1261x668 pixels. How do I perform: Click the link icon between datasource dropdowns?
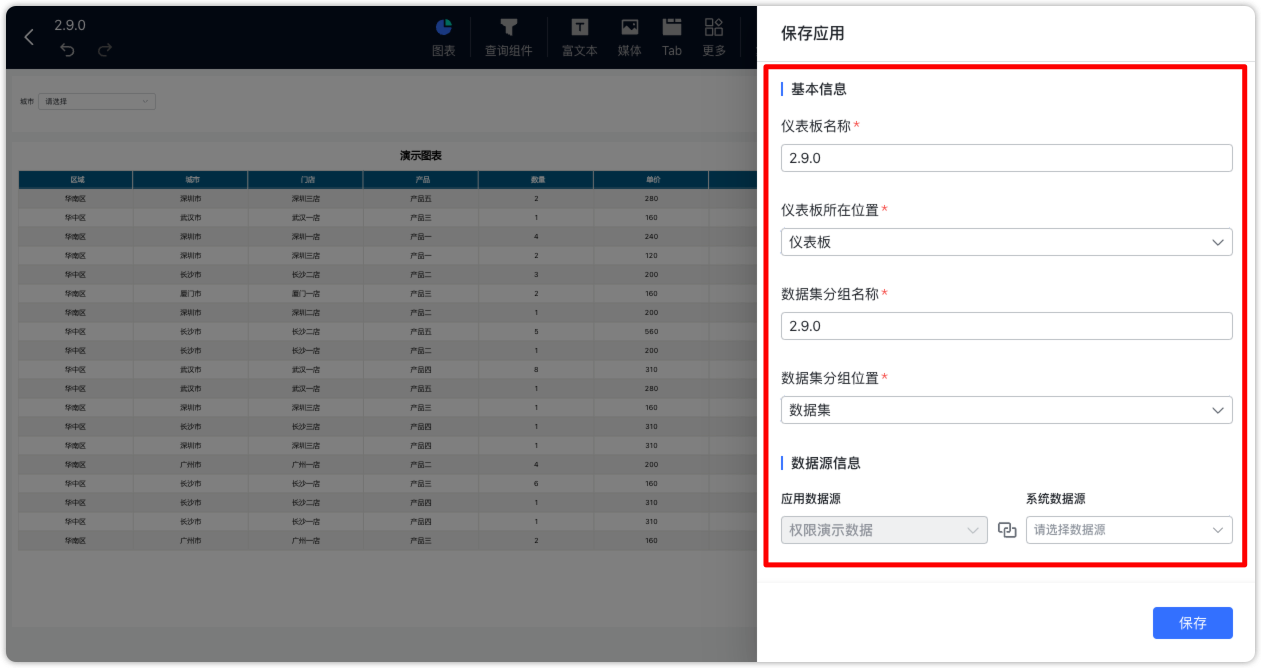point(1007,530)
